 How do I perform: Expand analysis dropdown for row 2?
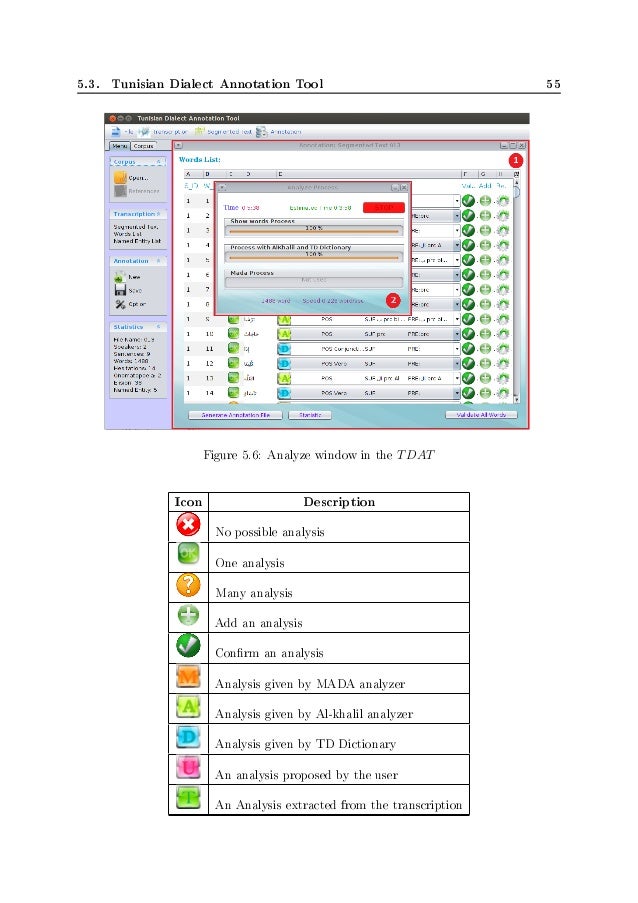point(457,216)
